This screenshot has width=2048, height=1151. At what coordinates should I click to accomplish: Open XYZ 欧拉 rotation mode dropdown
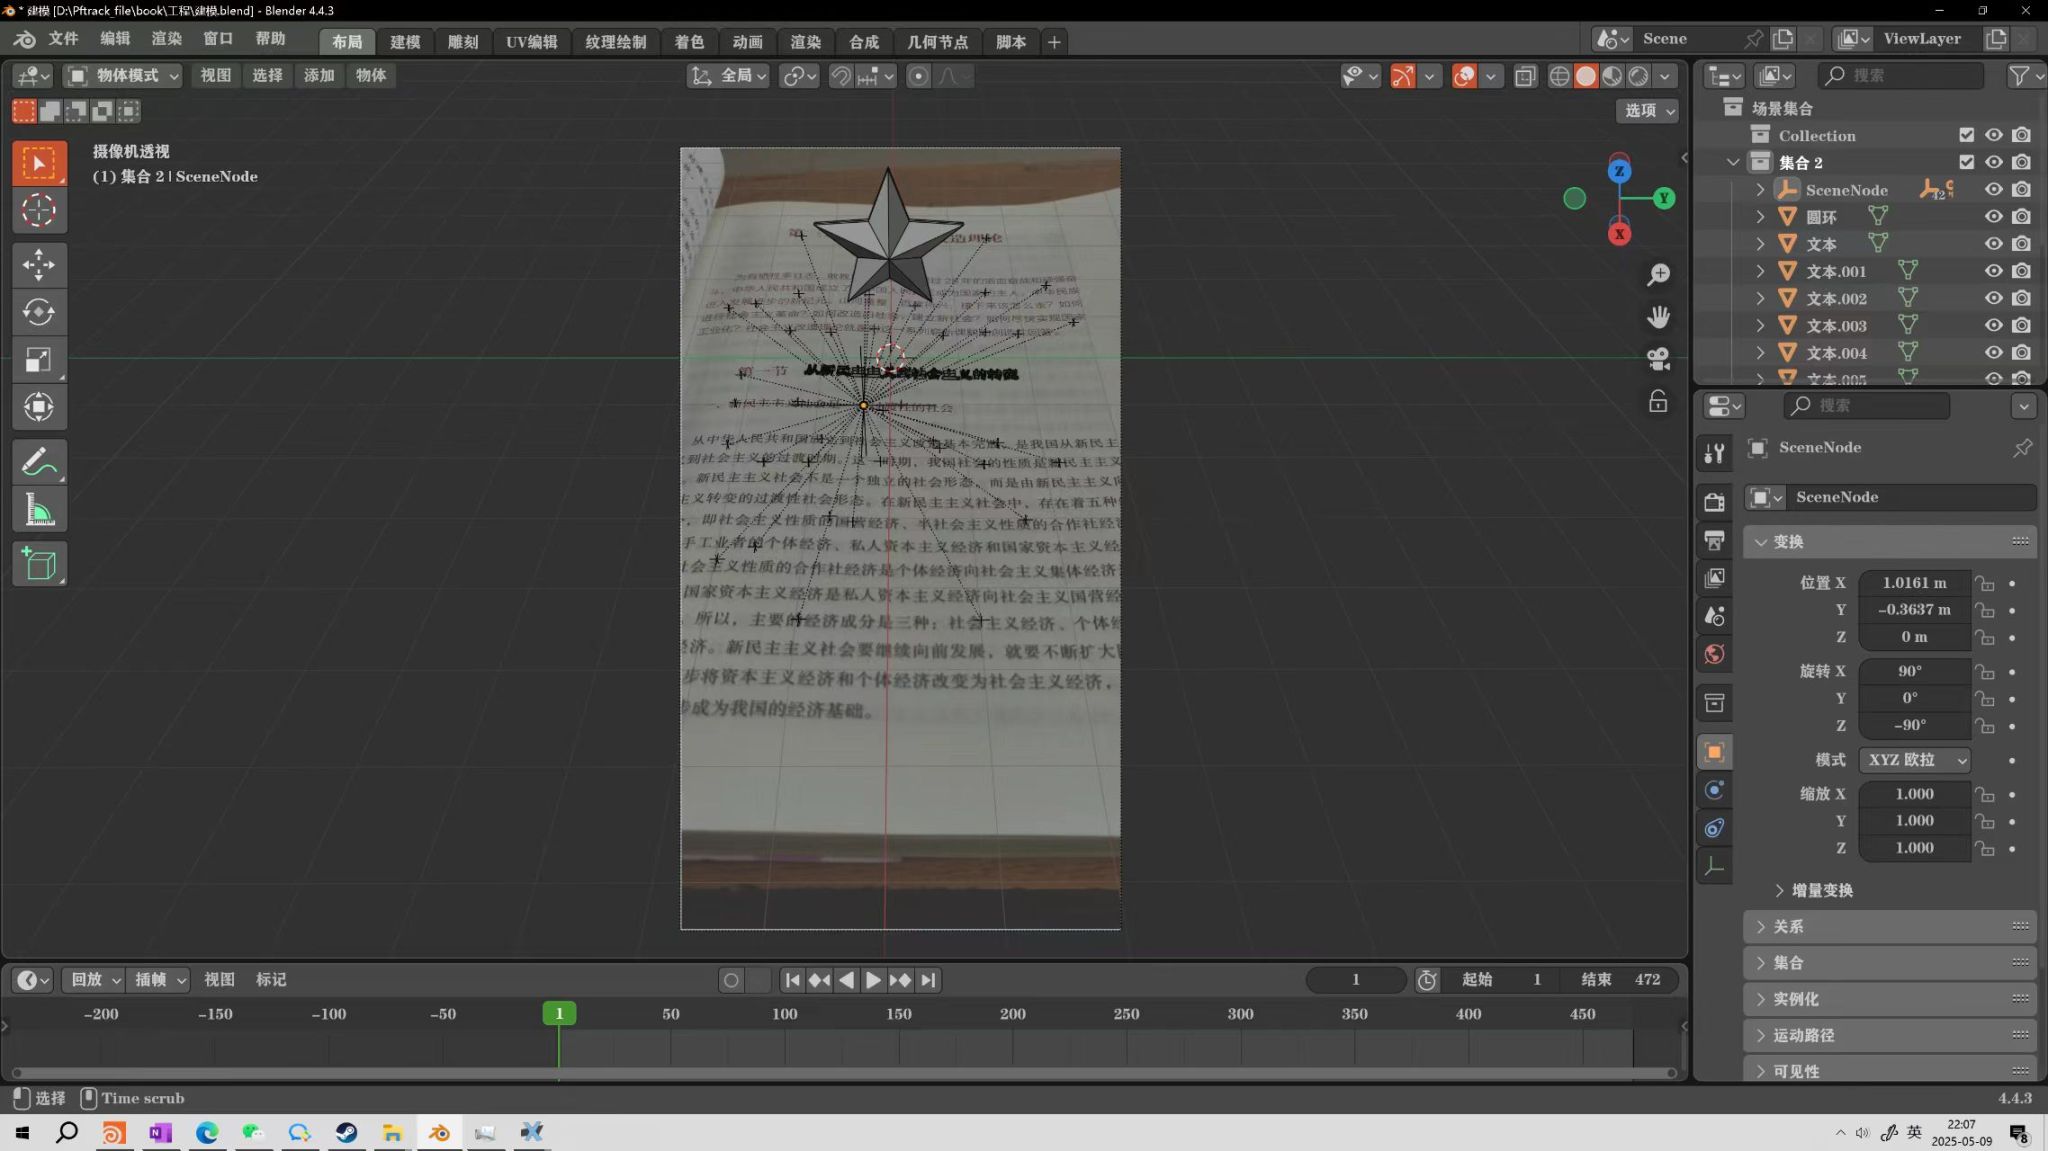point(1914,760)
